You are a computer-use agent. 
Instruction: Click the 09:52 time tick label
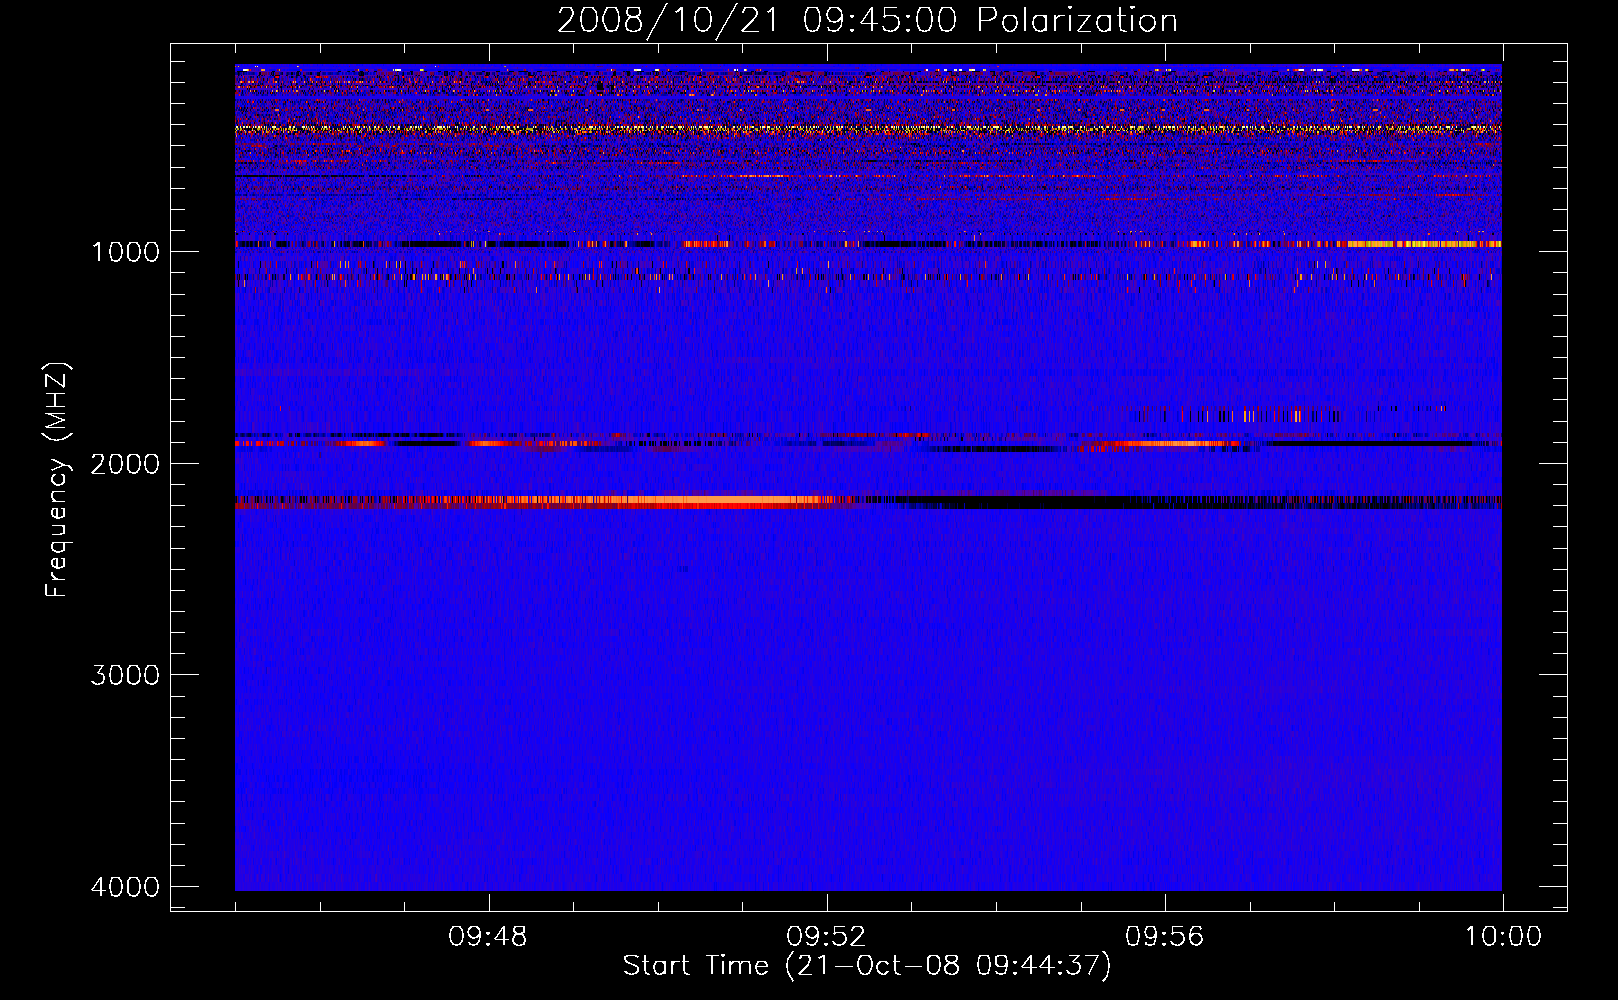tap(826, 937)
